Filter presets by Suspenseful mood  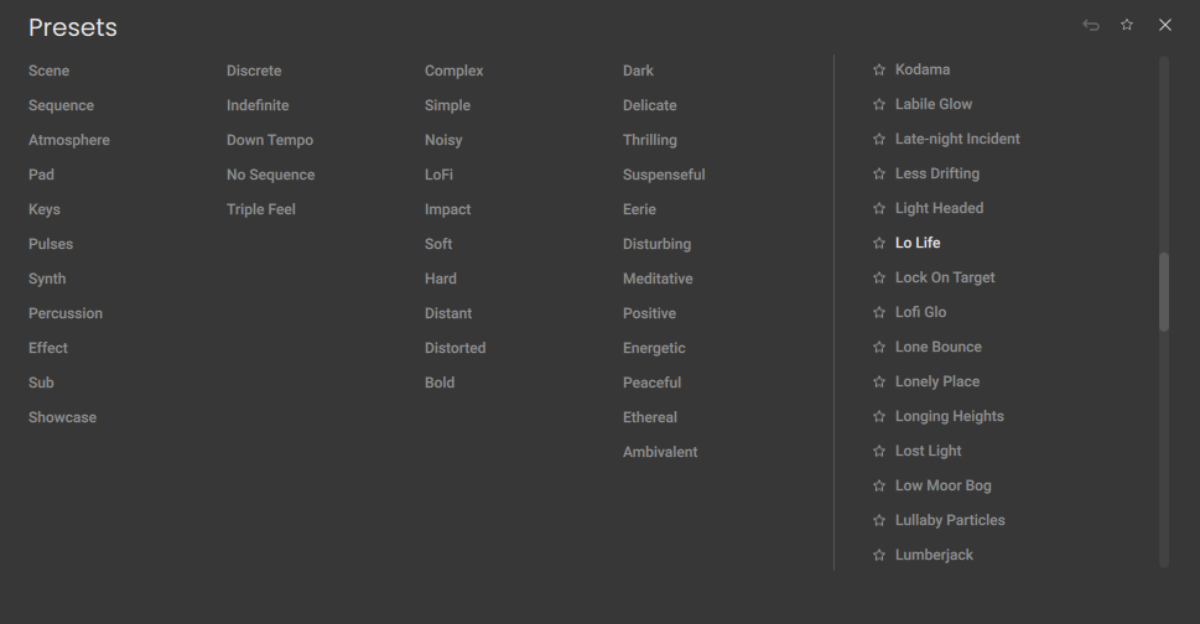tap(664, 174)
